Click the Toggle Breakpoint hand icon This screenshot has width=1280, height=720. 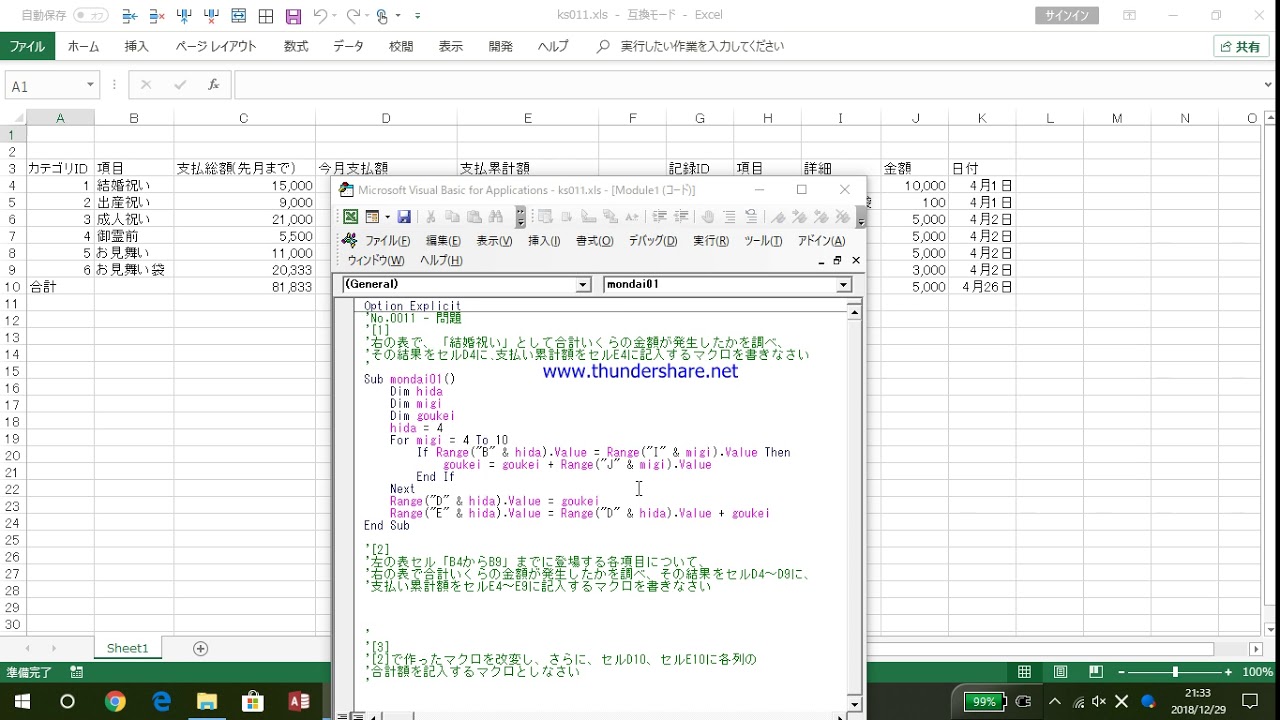[708, 217]
